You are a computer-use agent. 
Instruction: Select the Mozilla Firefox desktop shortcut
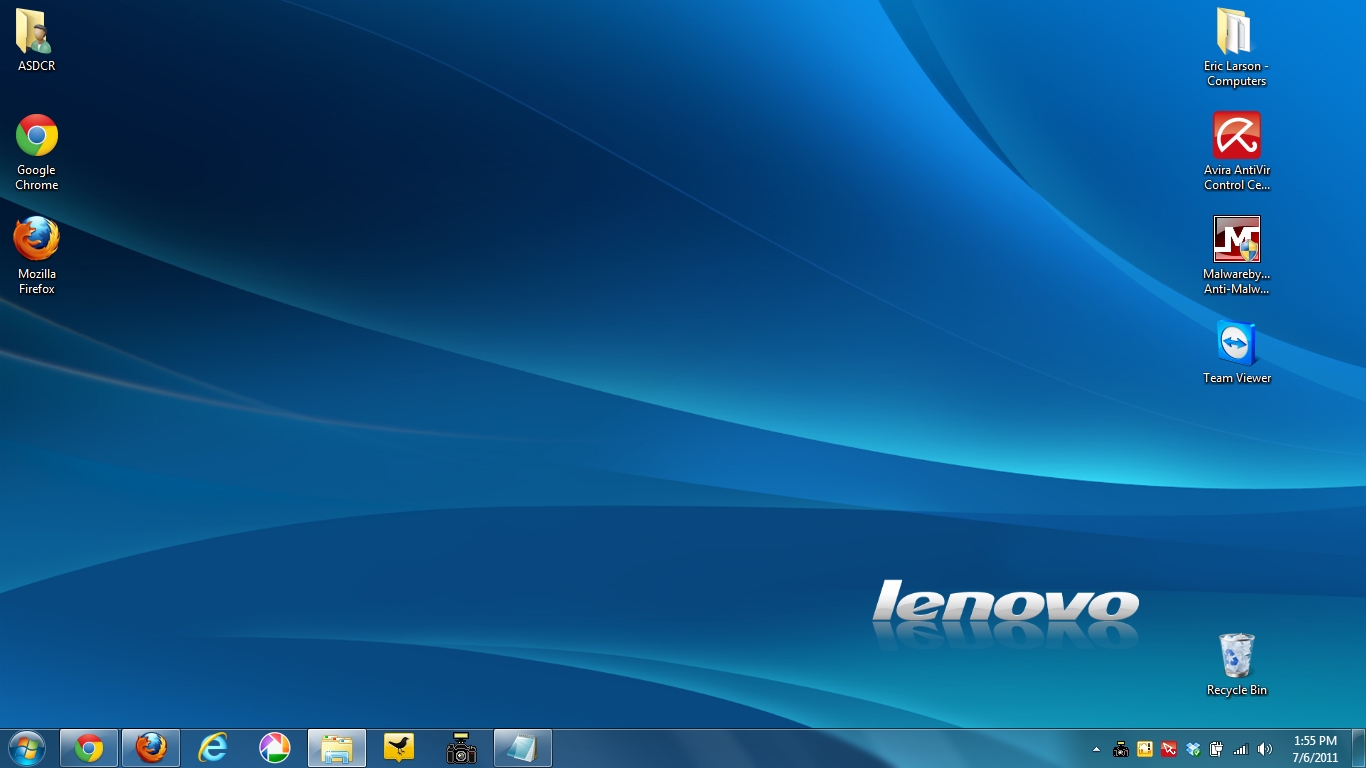[x=36, y=256]
